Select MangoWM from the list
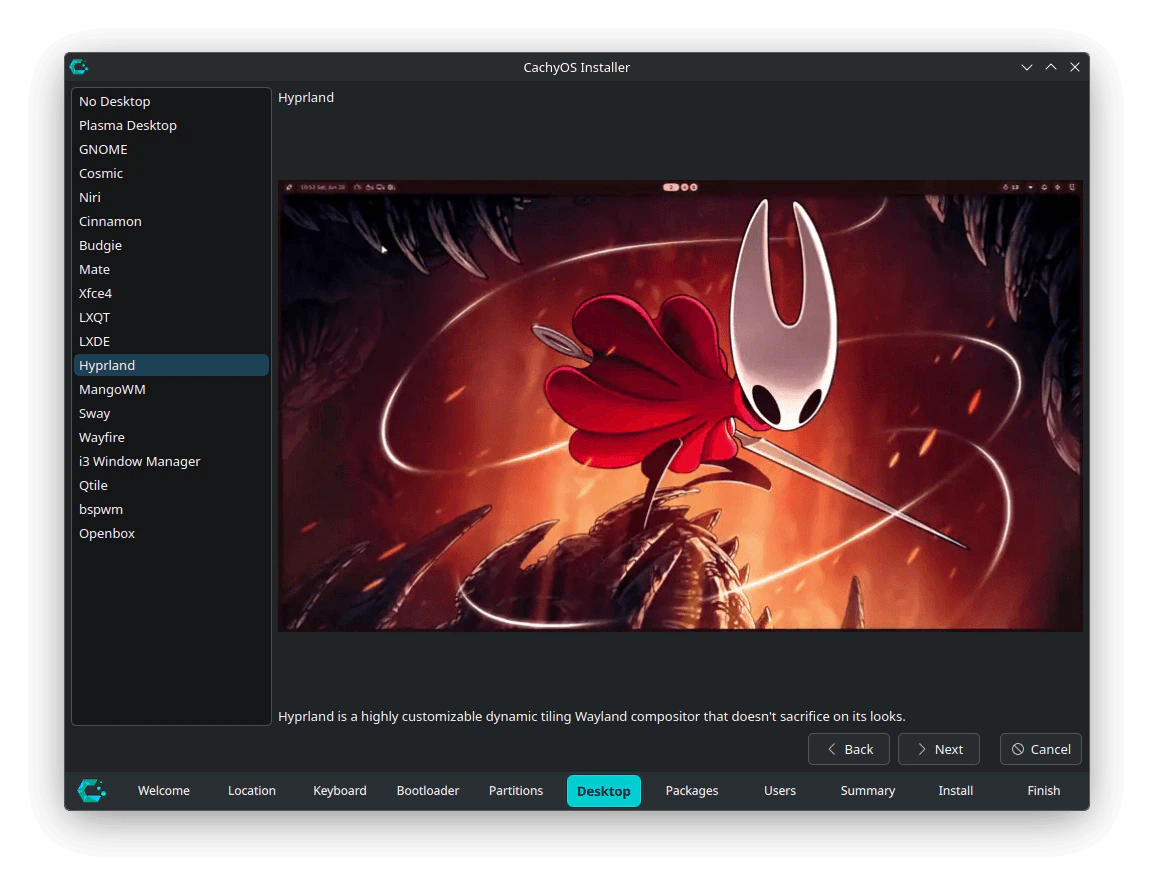1154x887 pixels. coord(171,389)
